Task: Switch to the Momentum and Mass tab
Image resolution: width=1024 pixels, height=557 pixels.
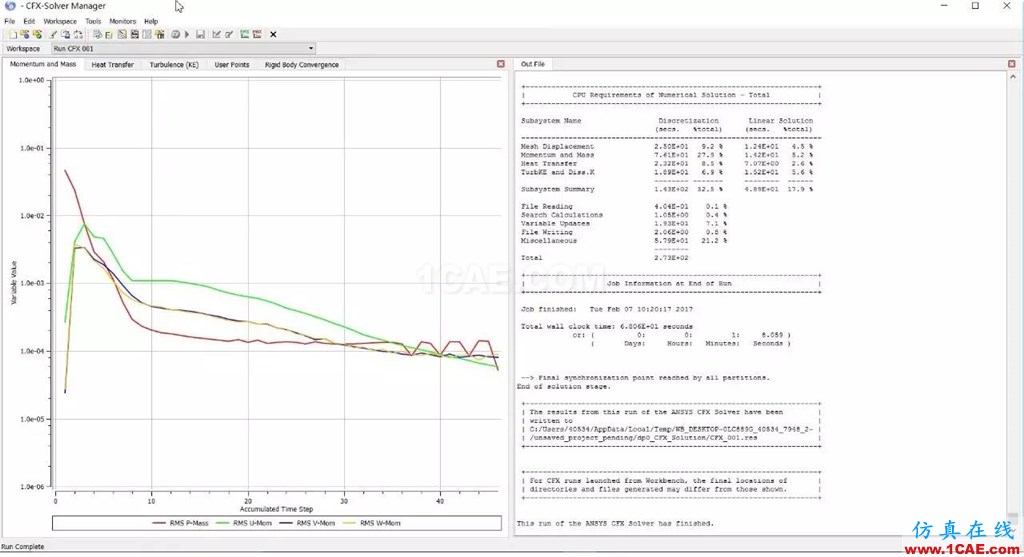Action: pyautogui.click(x=43, y=64)
